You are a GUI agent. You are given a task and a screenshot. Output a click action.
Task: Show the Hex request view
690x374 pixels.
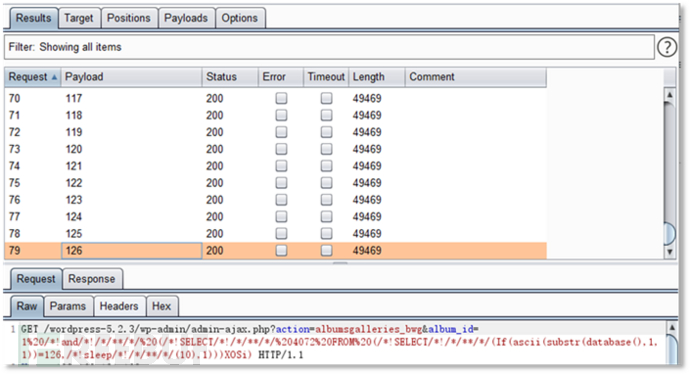pyautogui.click(x=161, y=306)
